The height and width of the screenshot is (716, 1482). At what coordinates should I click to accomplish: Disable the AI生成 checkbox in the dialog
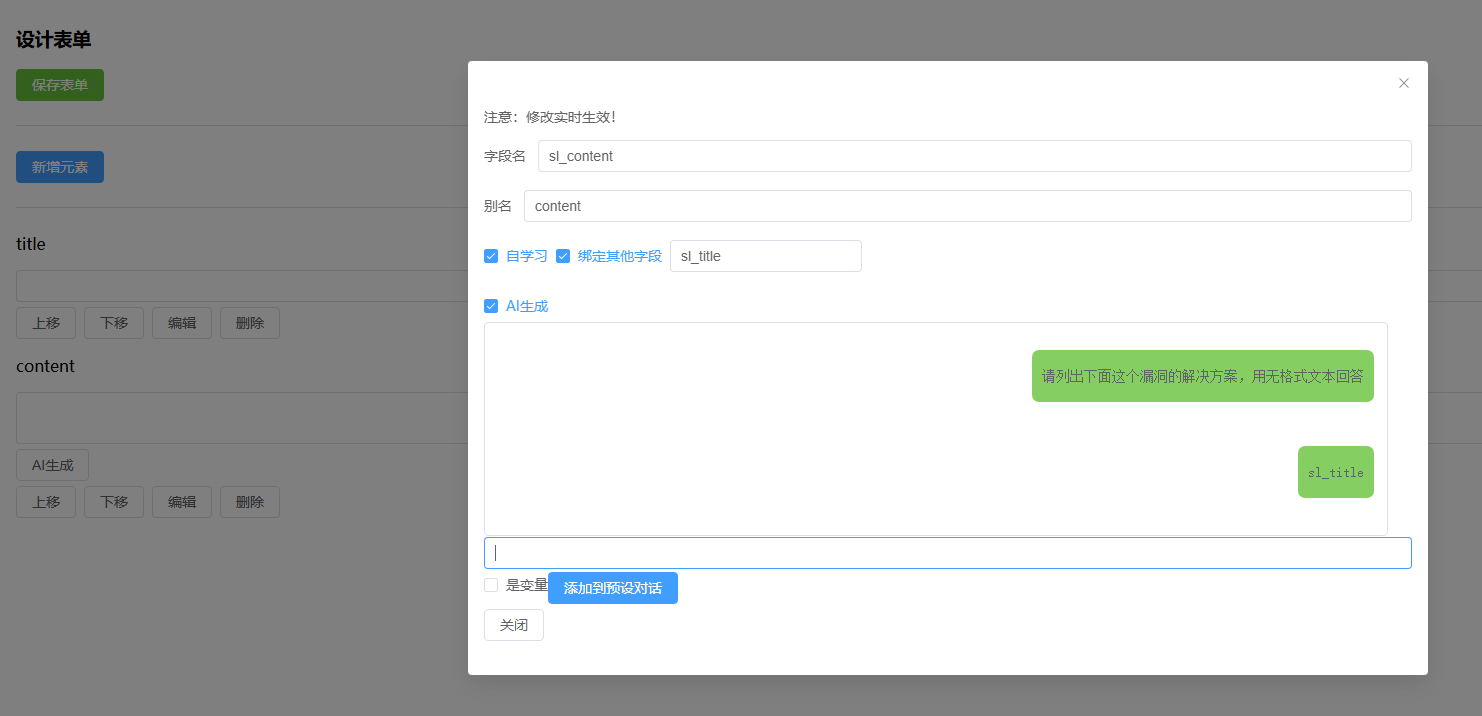pos(491,306)
